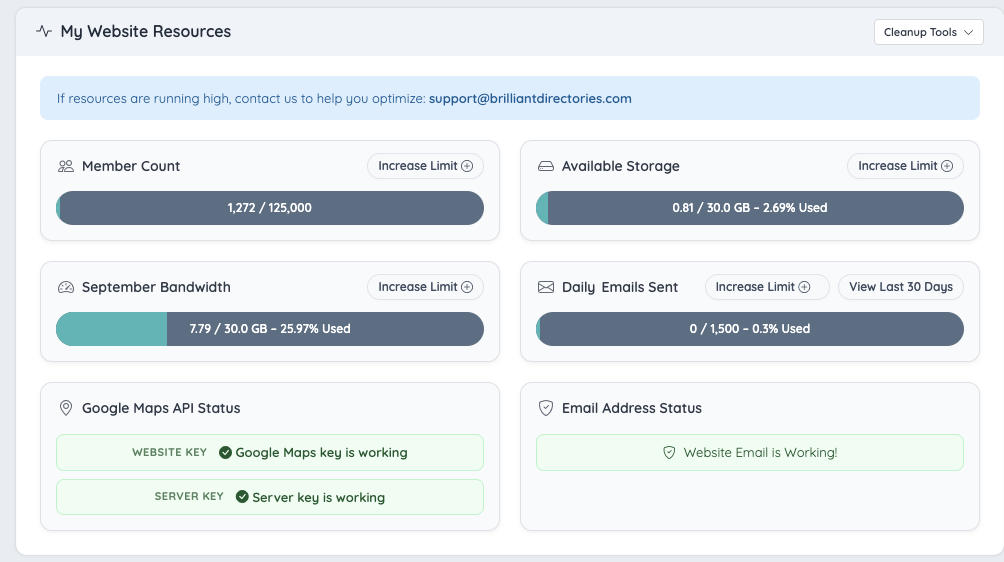1004x562 pixels.
Task: Click the Email Address Status heading
Action: point(632,408)
